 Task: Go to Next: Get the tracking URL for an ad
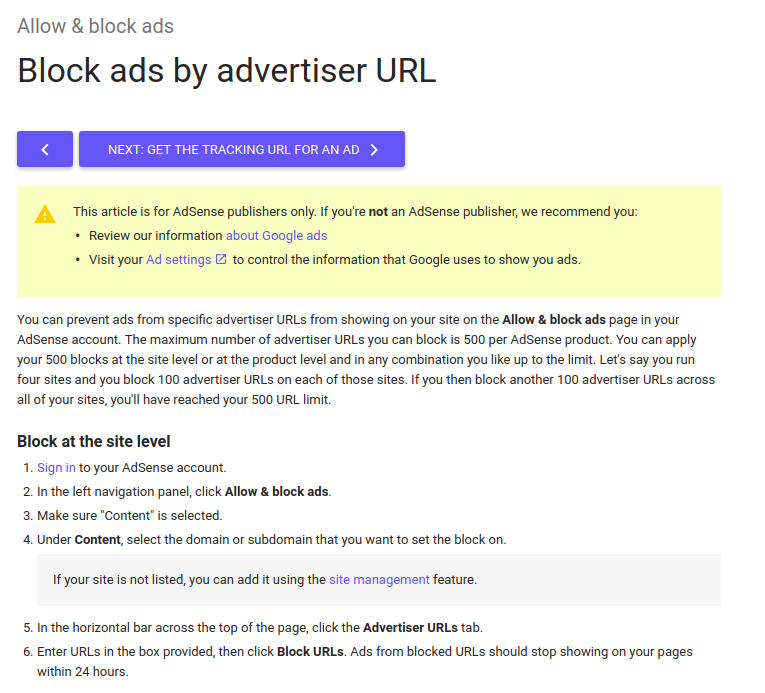point(242,149)
